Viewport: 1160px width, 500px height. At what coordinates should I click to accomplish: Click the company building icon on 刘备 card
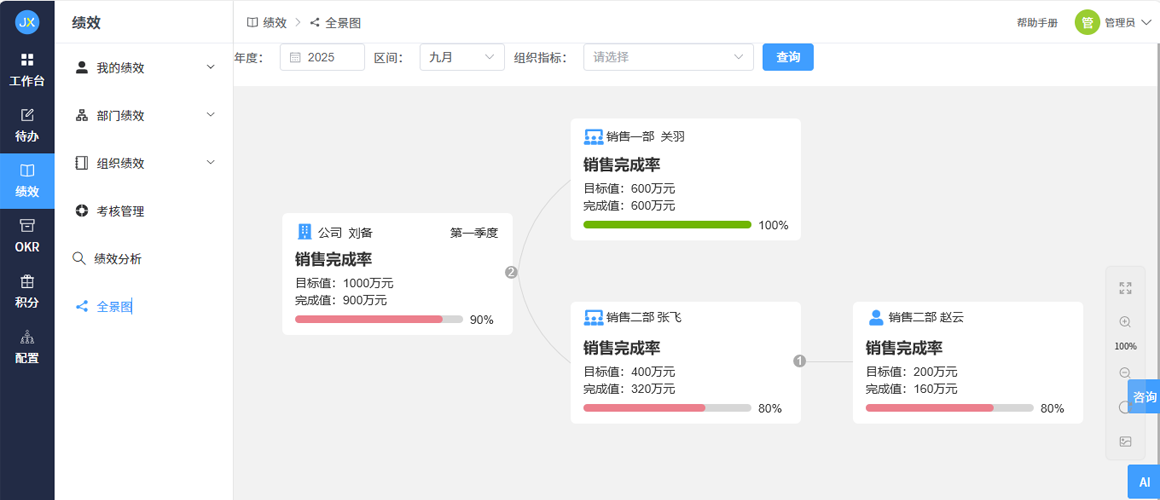click(x=305, y=232)
